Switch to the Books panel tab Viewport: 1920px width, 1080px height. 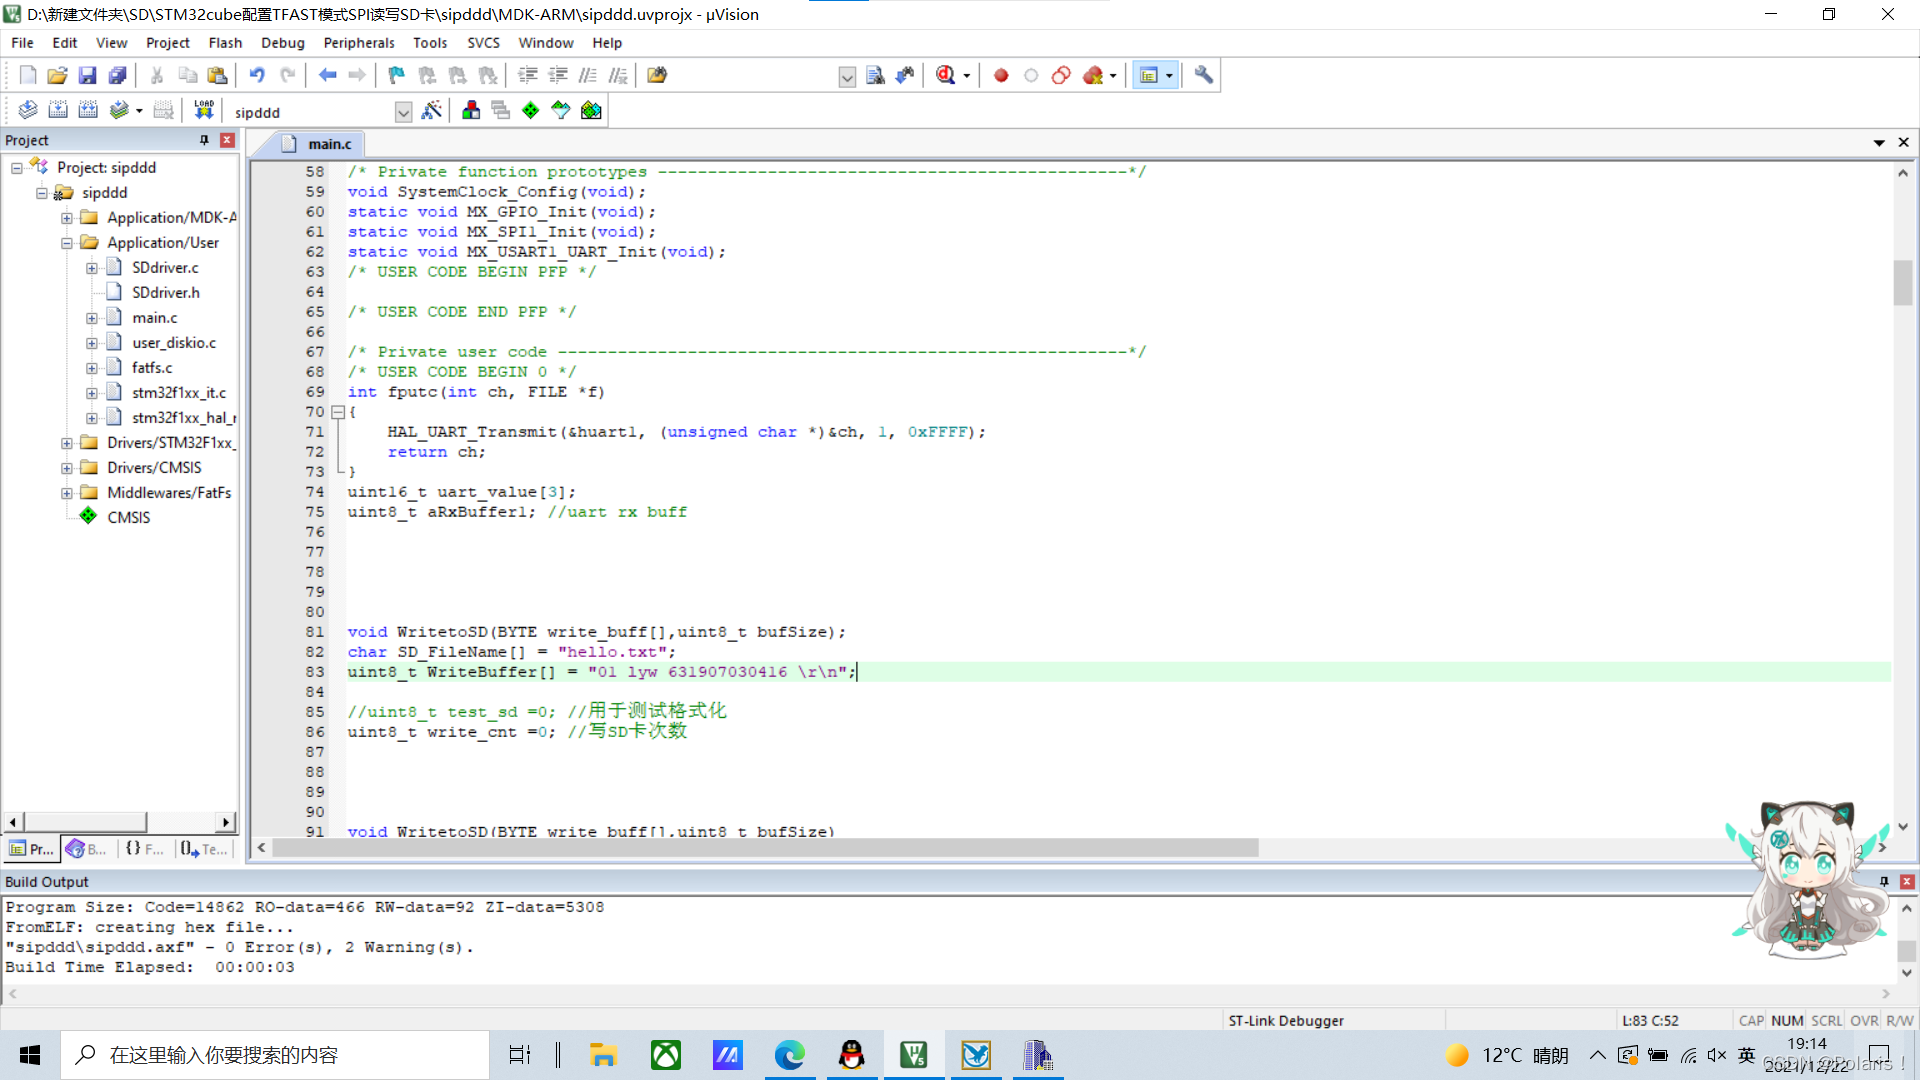pyautogui.click(x=87, y=849)
